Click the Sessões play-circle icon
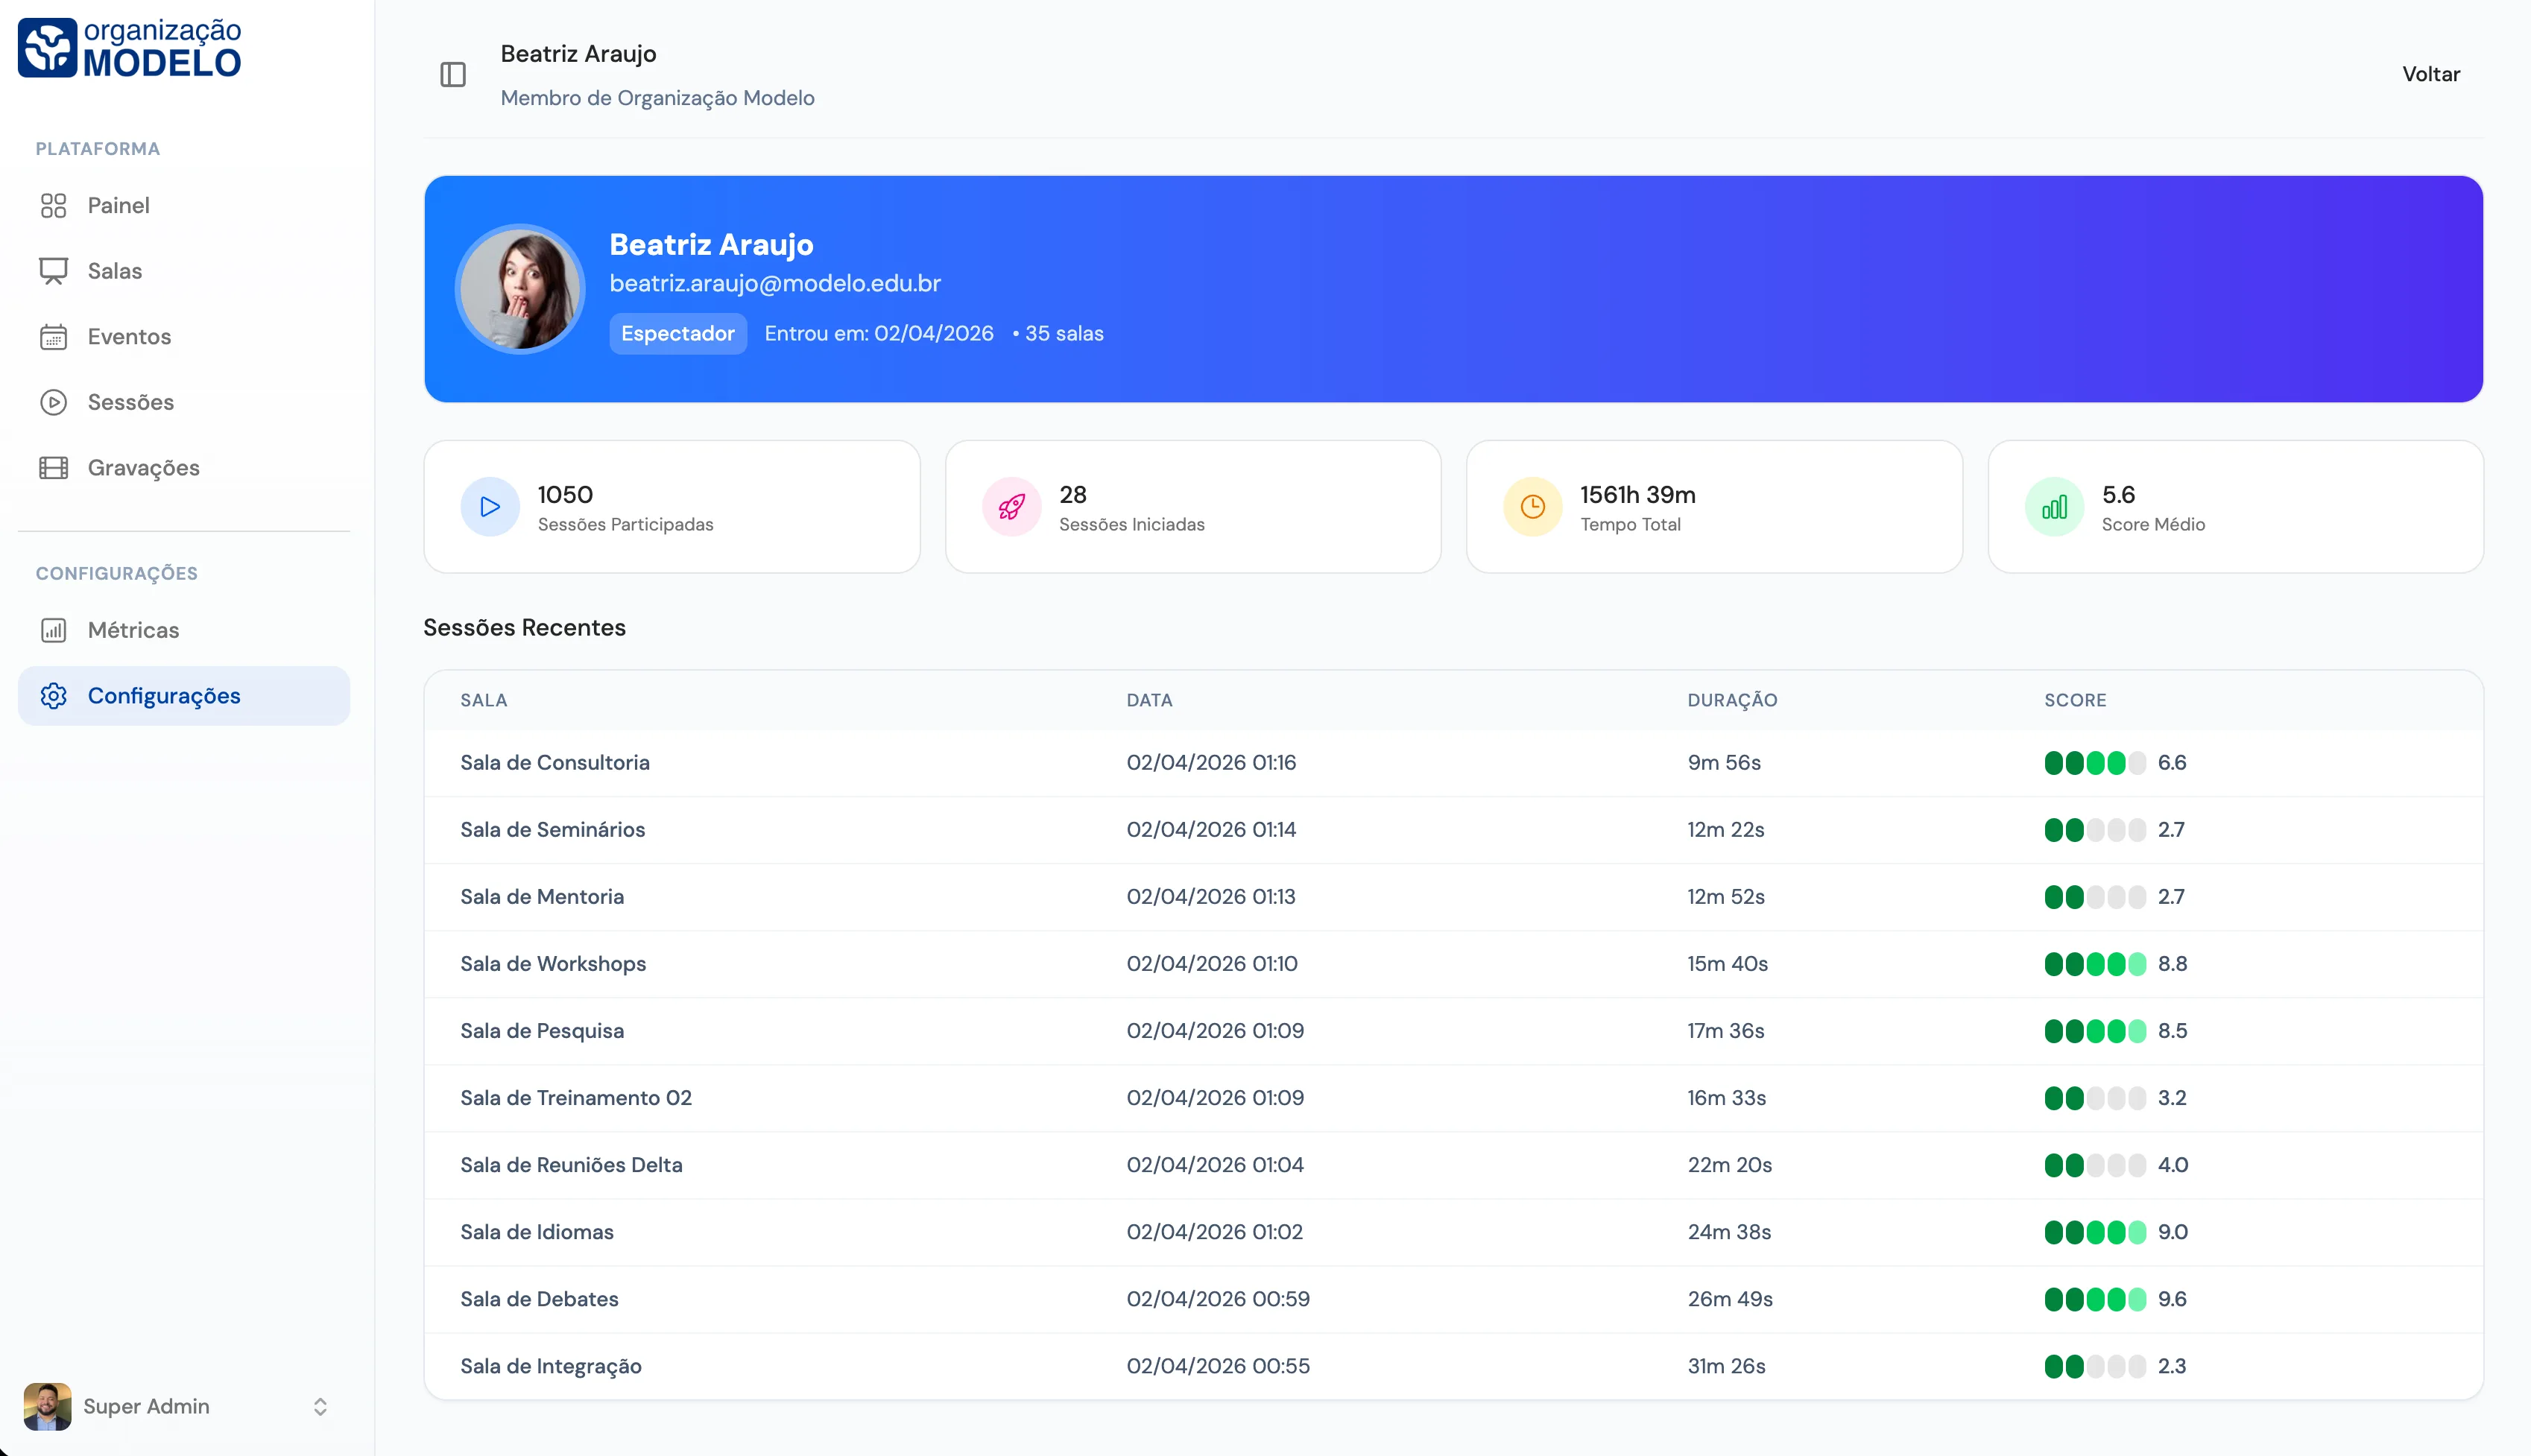Viewport: 2531px width, 1456px height. coord(53,402)
